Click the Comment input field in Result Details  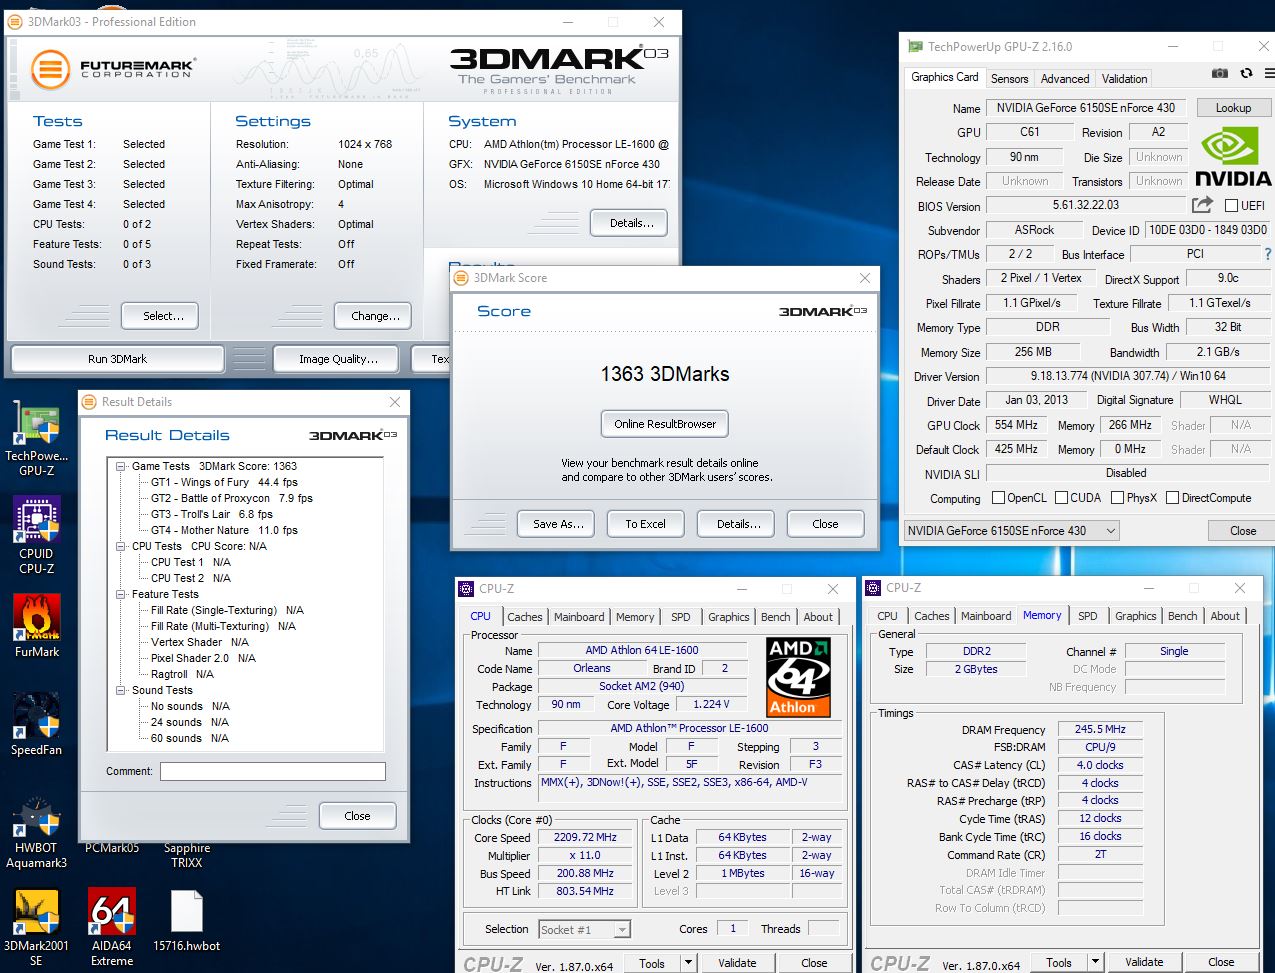(x=272, y=771)
